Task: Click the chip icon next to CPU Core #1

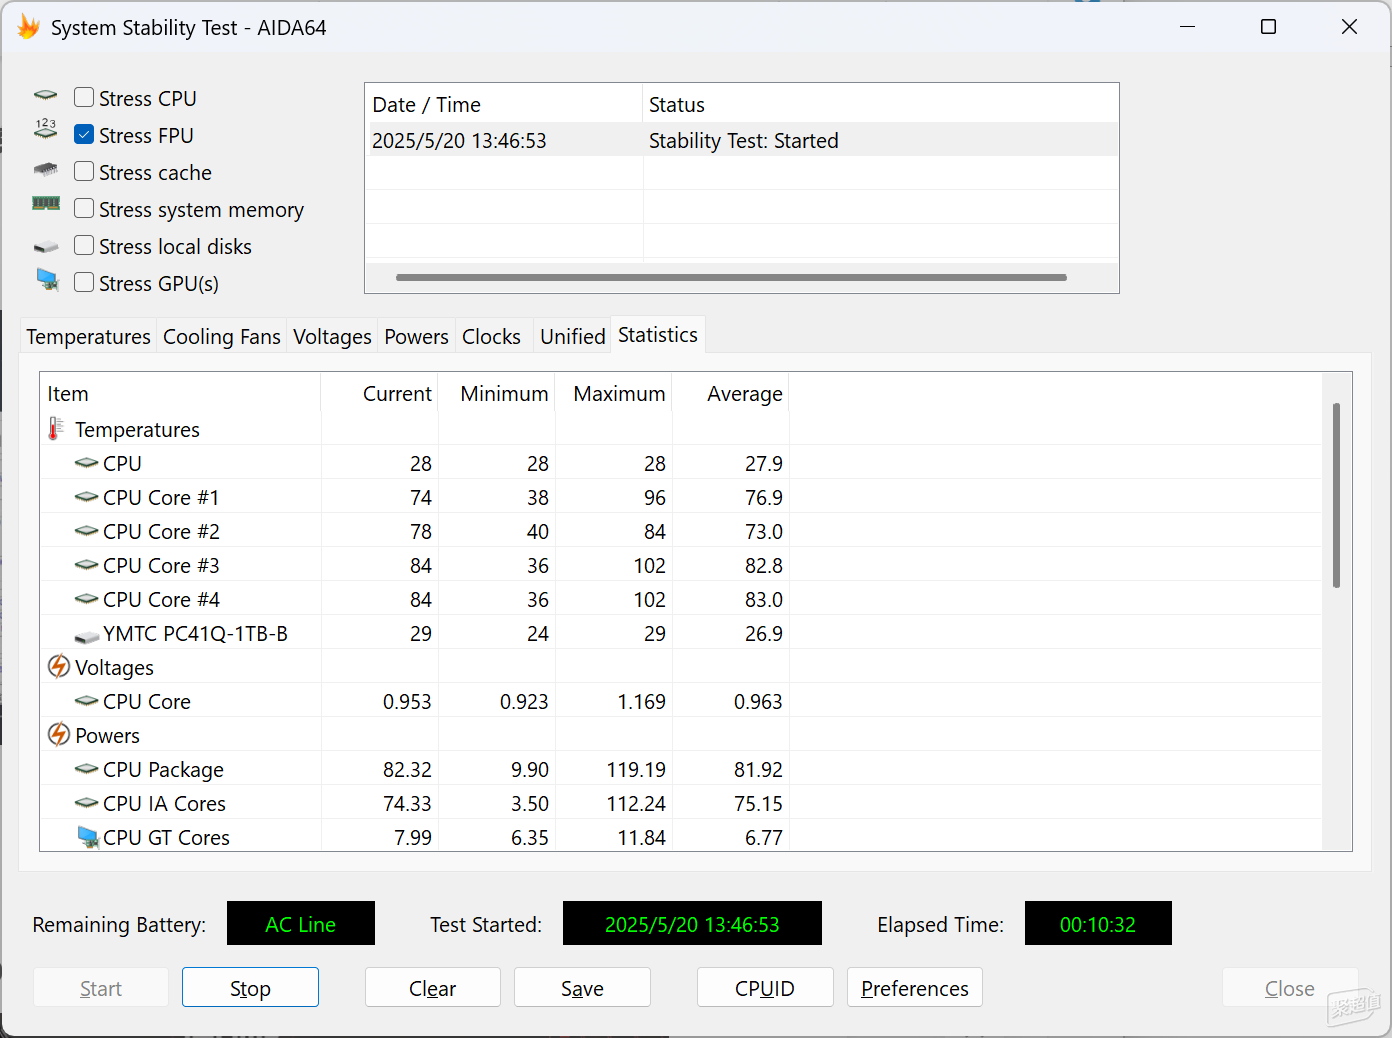Action: pyautogui.click(x=87, y=497)
